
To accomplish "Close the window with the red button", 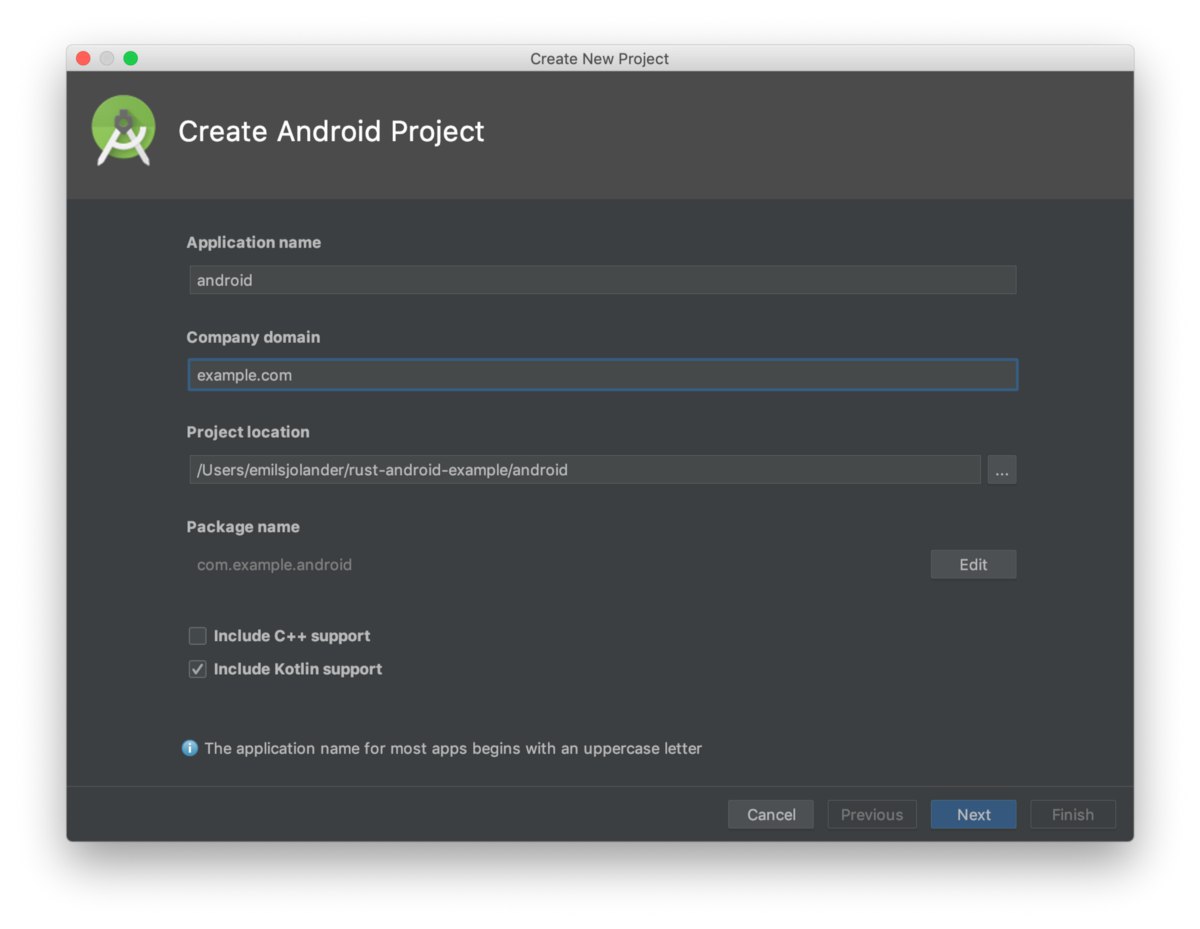I will click(83, 59).
